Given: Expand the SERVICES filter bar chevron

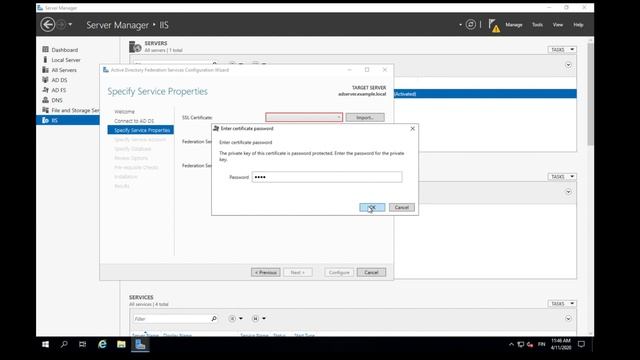Looking at the screenshot, I should [568, 319].
